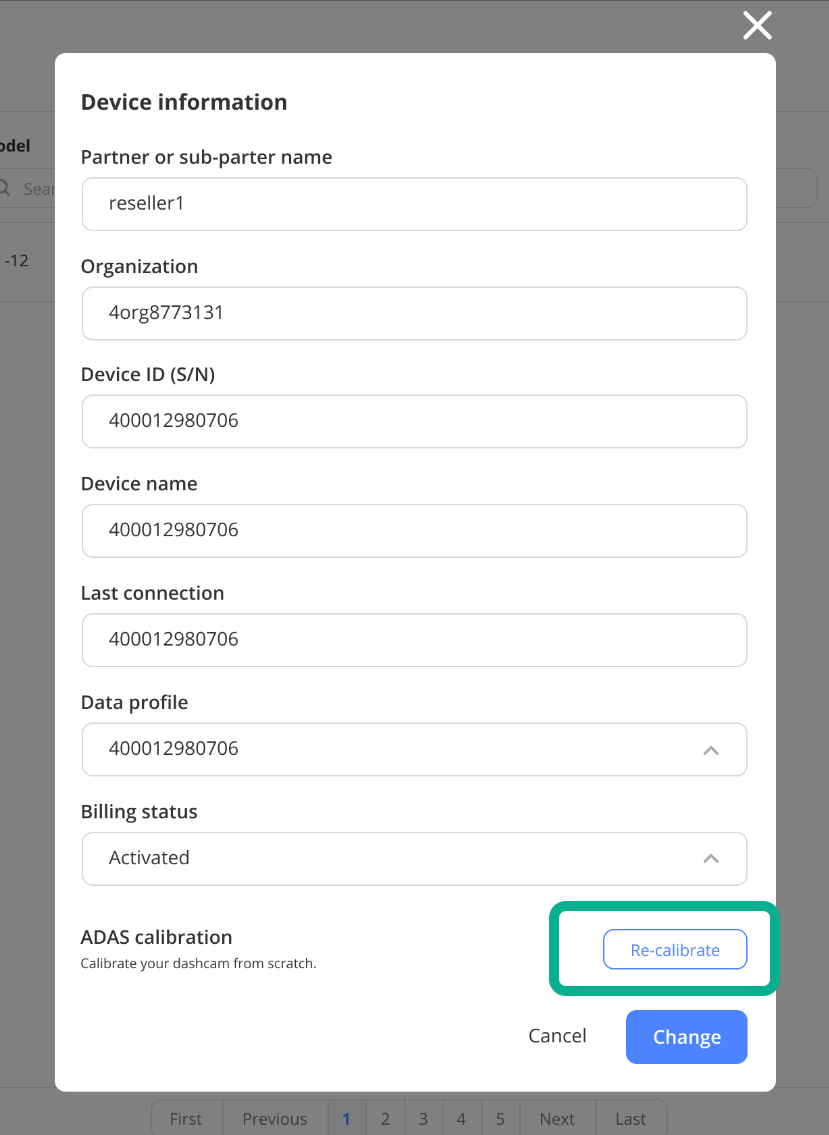Viewport: 829px width, 1135px height.
Task: Click the search magnifier icon behind dialog
Action: tap(4, 189)
